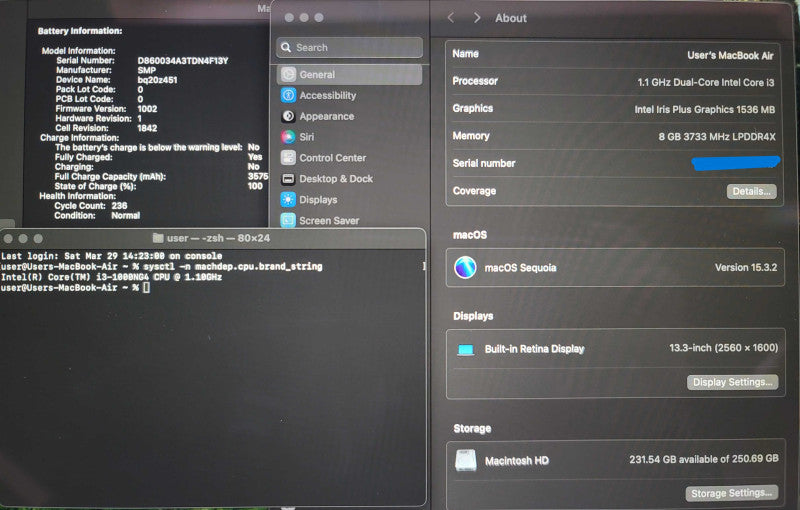Open Accessibility settings pane

(x=328, y=95)
